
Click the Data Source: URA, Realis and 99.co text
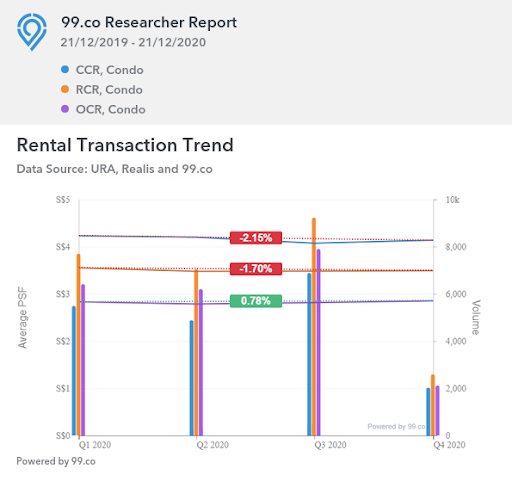coord(114,169)
